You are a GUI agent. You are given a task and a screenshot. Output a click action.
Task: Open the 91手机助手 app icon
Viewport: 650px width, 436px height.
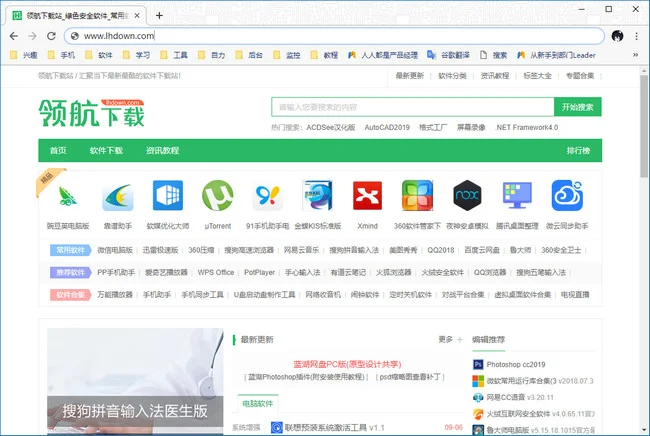point(267,196)
